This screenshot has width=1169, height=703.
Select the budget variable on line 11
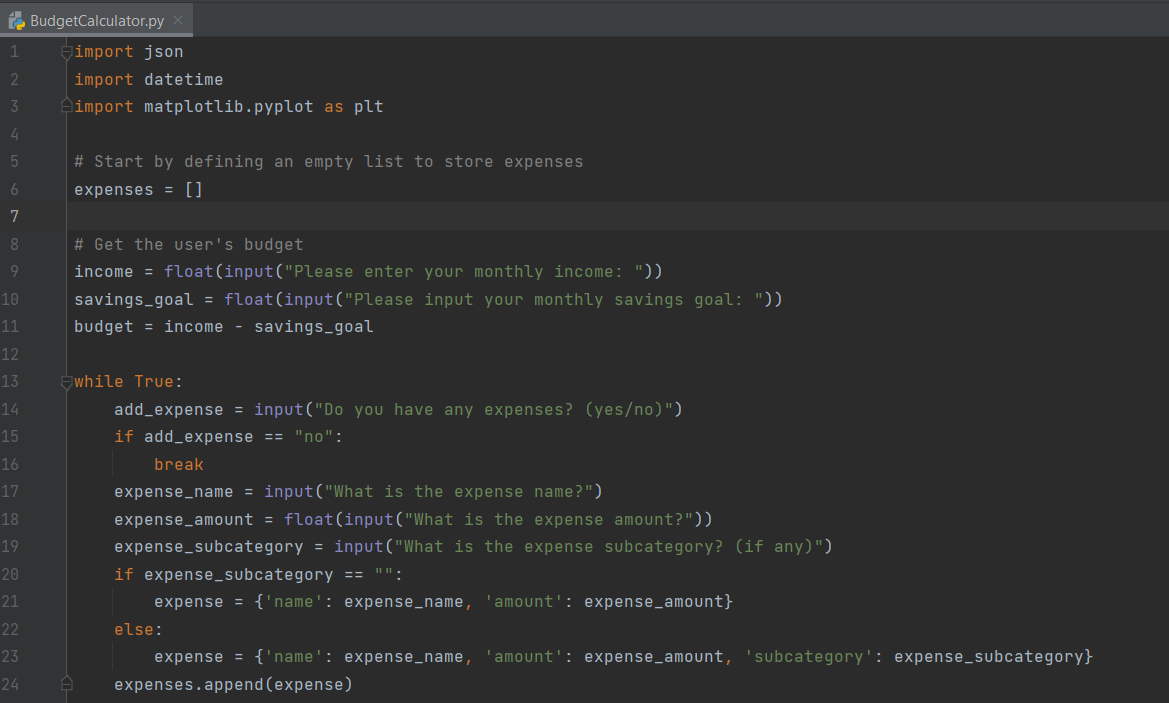(x=97, y=326)
